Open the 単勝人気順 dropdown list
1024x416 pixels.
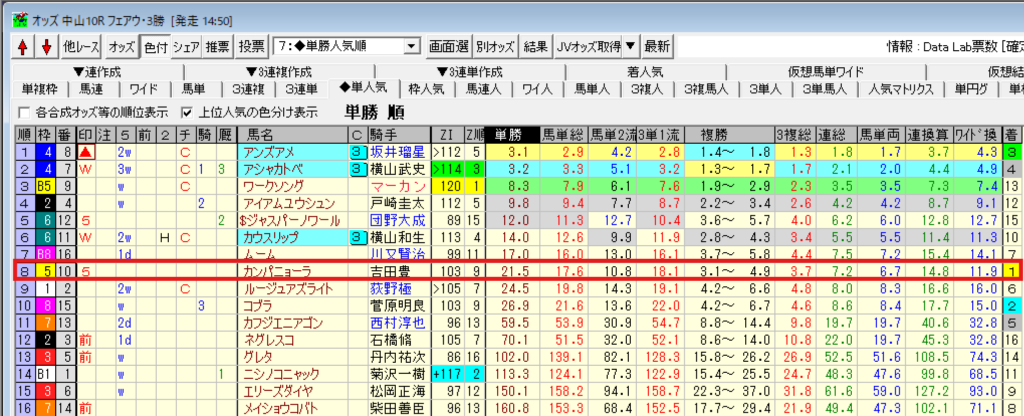[x=411, y=46]
